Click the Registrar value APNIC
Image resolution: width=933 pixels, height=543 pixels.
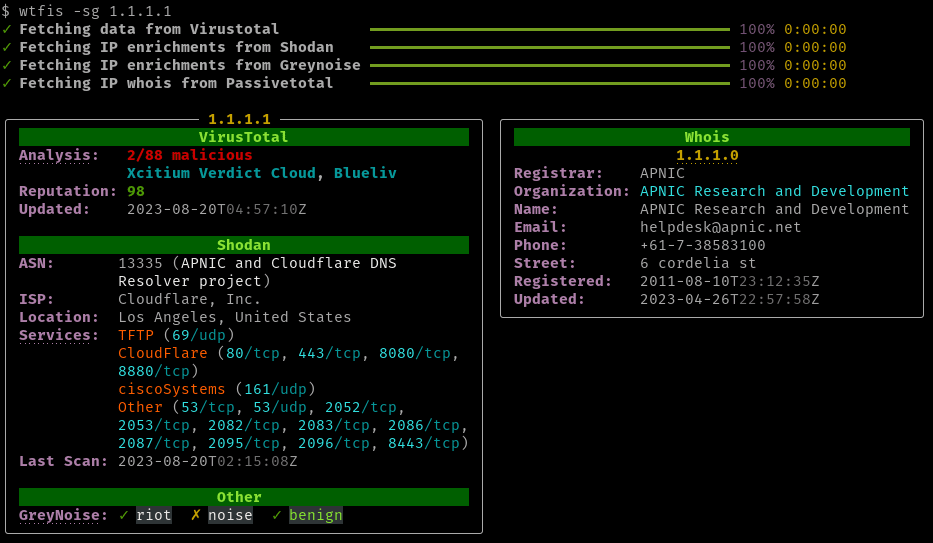[662, 173]
